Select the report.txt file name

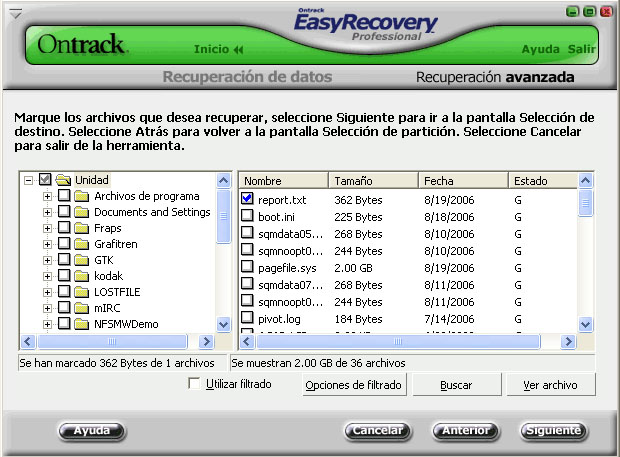282,200
